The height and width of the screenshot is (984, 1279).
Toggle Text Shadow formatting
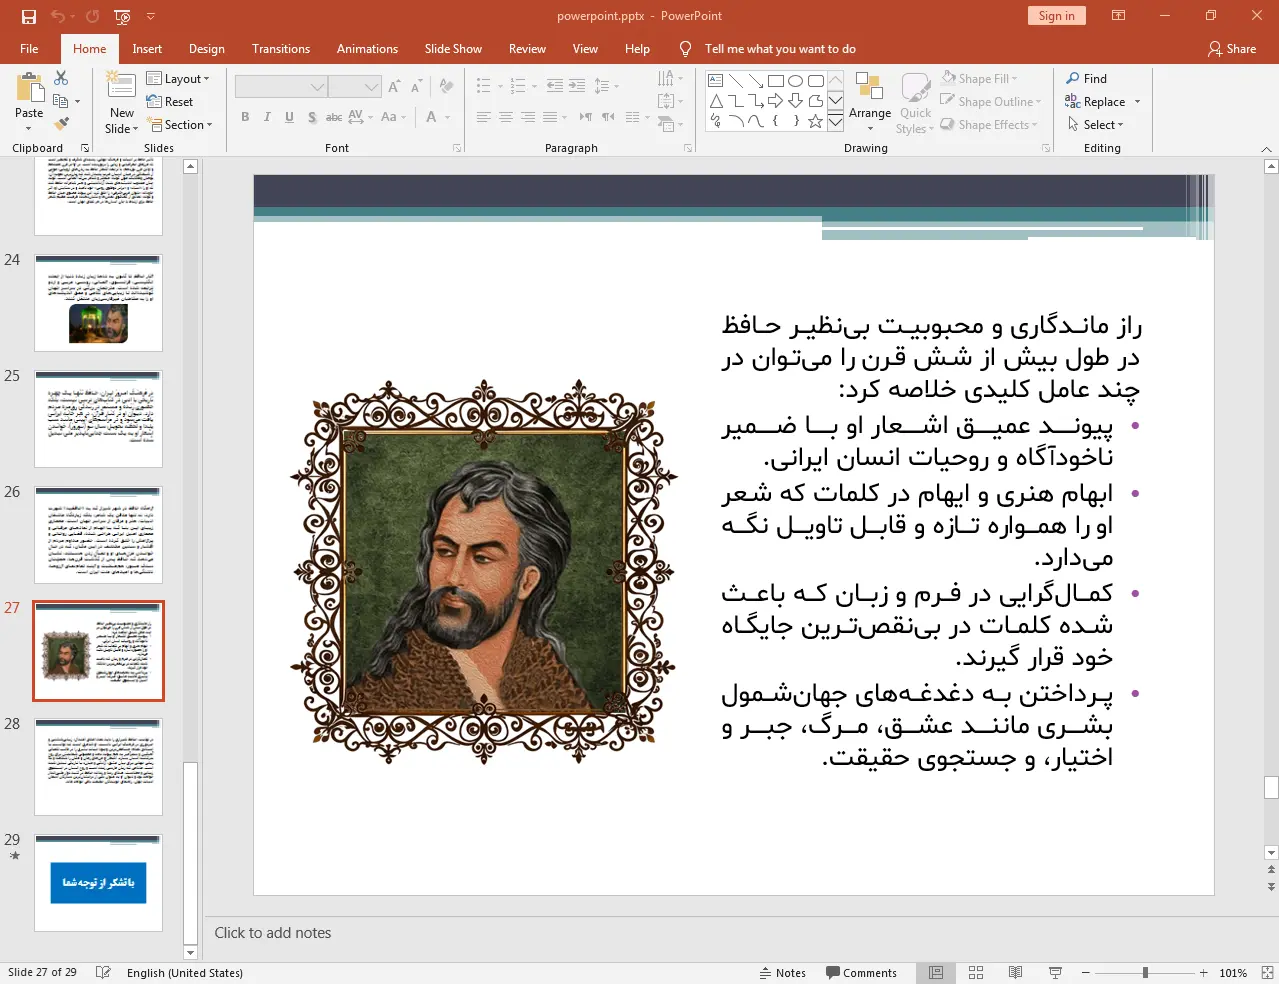(311, 117)
